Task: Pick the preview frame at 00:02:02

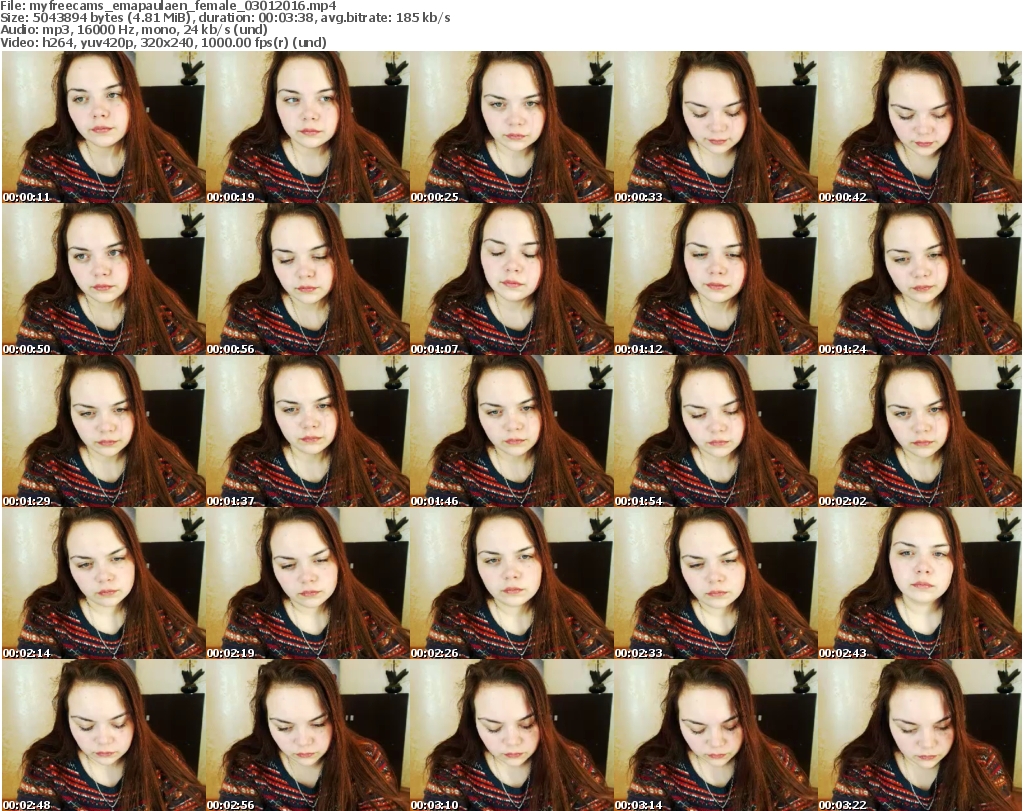Action: pyautogui.click(x=920, y=432)
